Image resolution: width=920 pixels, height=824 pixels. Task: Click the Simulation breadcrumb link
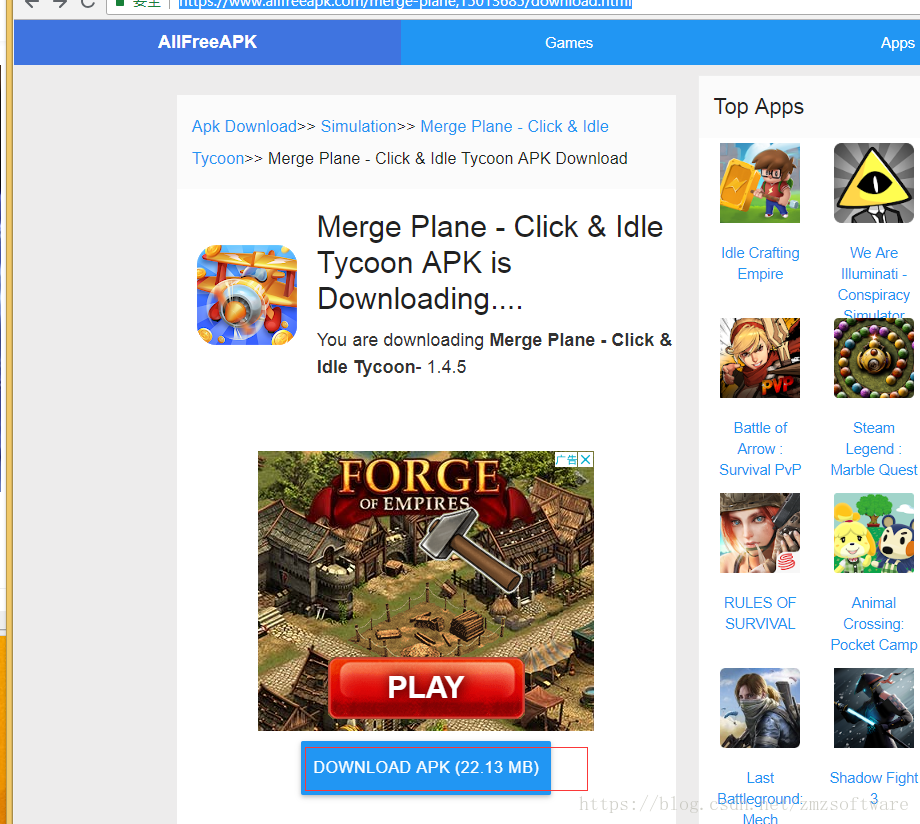pos(358,126)
